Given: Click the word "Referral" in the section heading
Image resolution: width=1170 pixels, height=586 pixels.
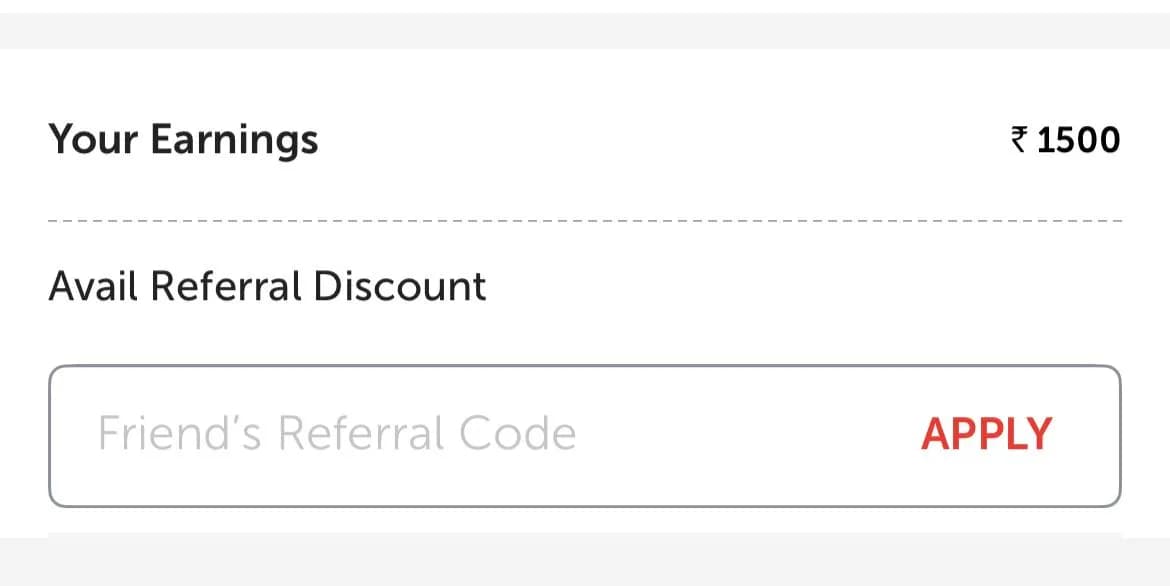Looking at the screenshot, I should [226, 287].
